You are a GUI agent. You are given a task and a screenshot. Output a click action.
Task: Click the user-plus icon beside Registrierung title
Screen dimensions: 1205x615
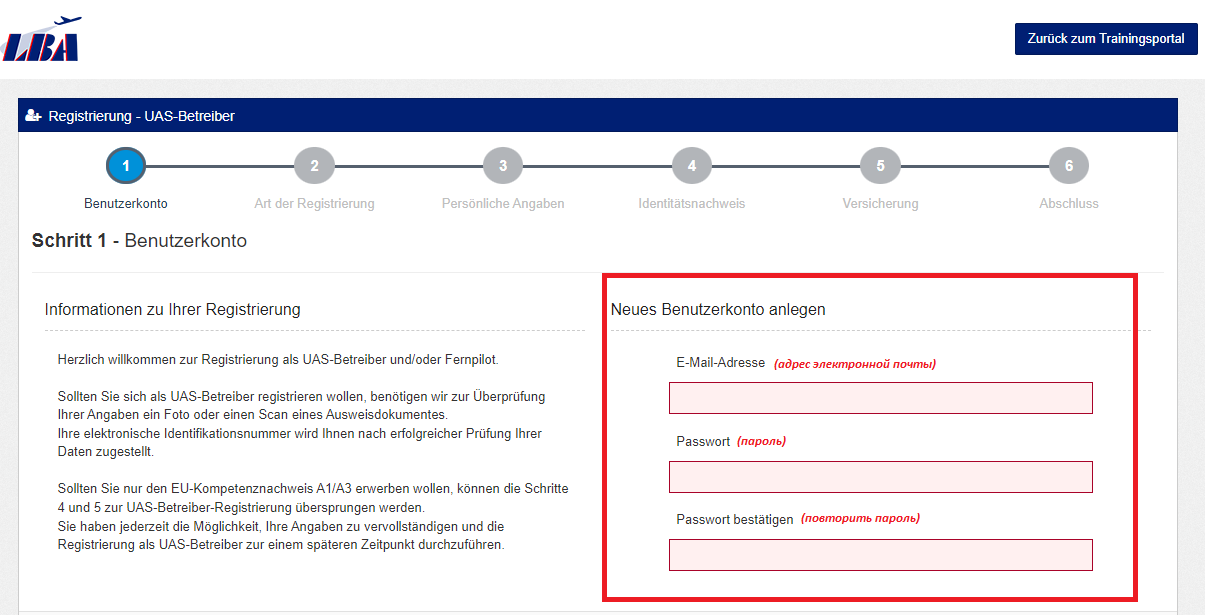click(x=34, y=116)
